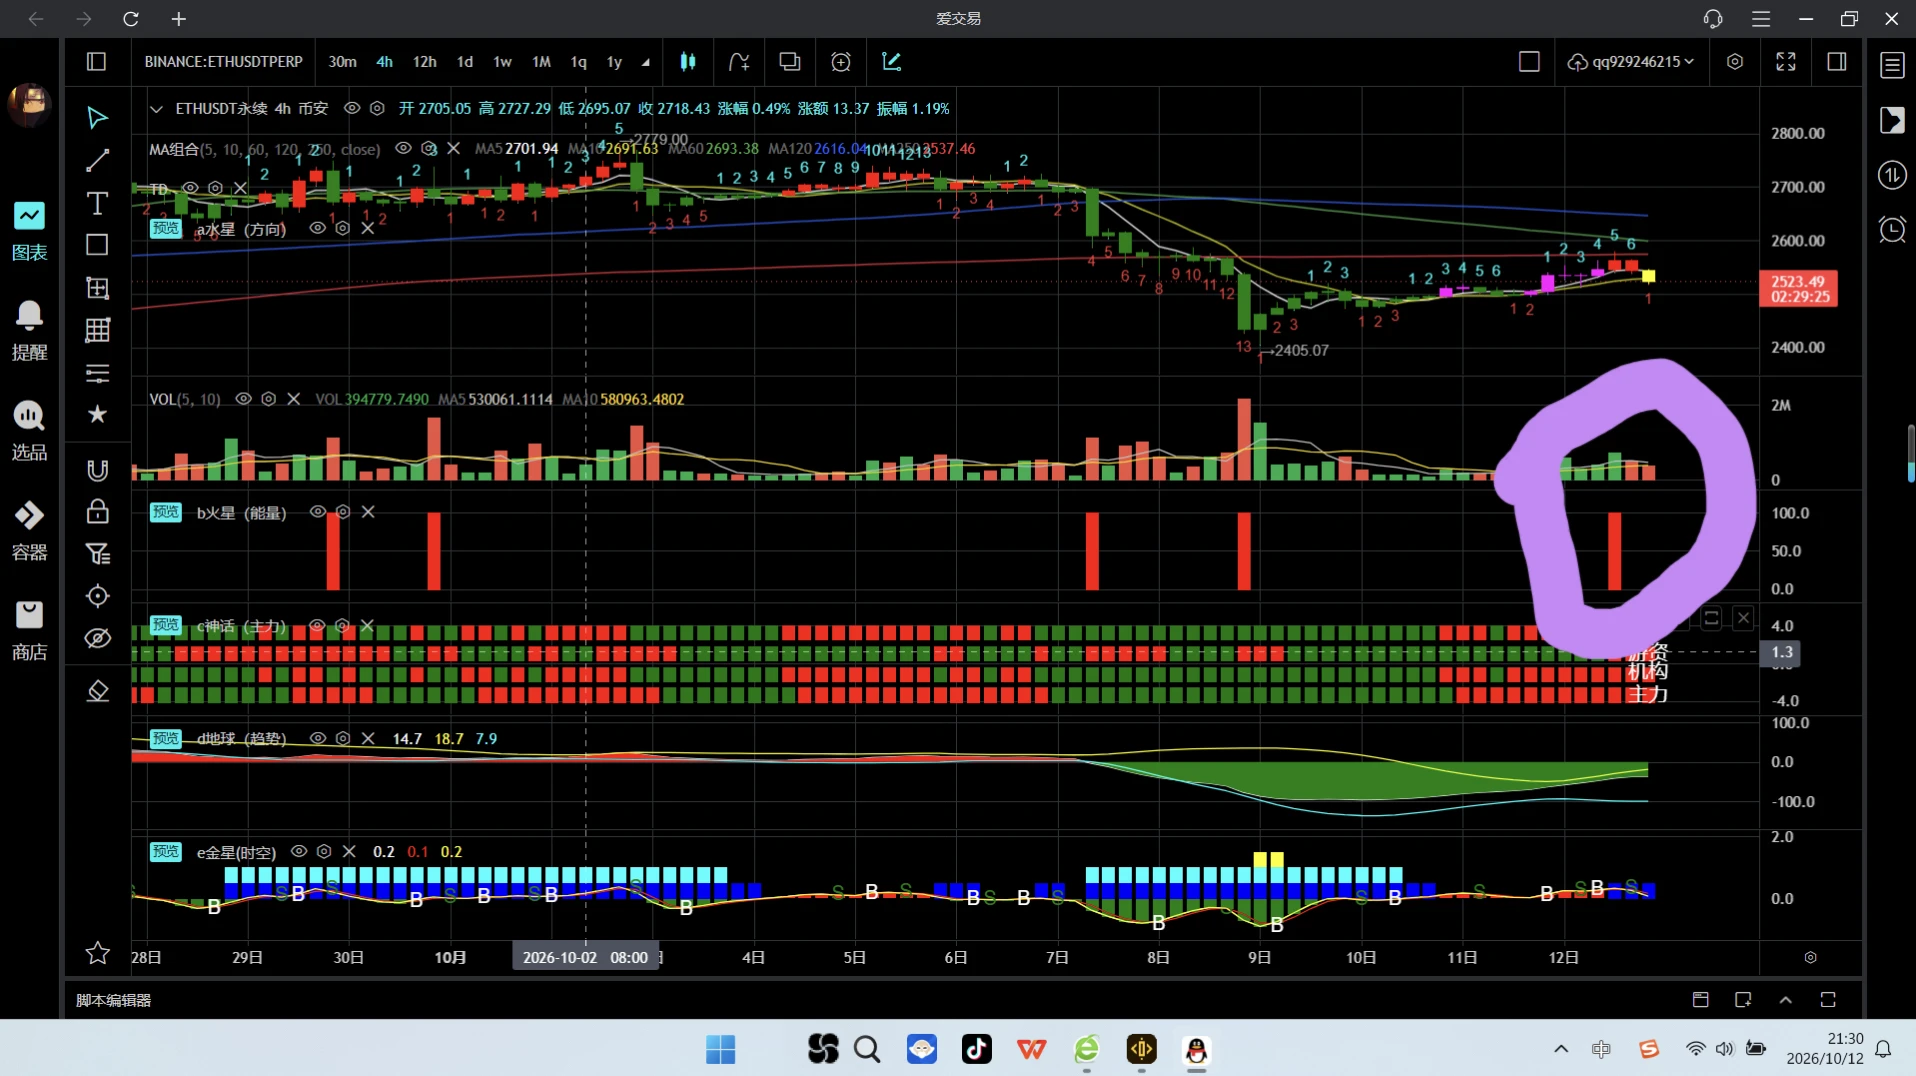1916x1076 pixels.
Task: Expand more timeframes arrow after 1y
Action: point(646,62)
